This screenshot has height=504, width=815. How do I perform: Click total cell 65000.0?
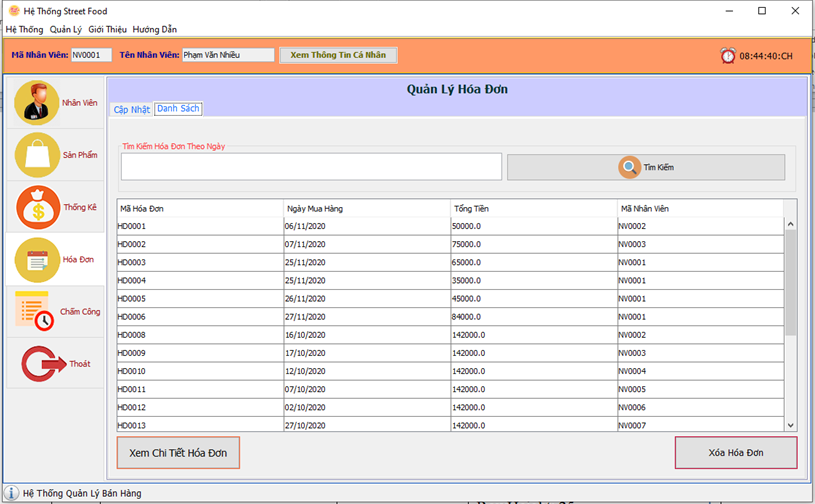[534, 262]
